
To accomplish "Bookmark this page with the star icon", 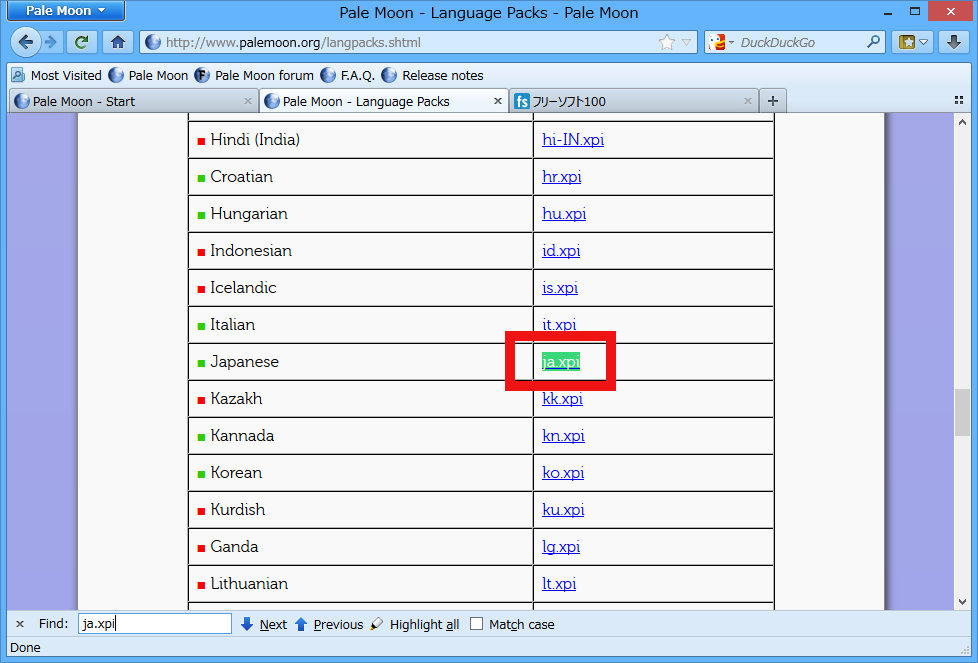I will coord(667,42).
